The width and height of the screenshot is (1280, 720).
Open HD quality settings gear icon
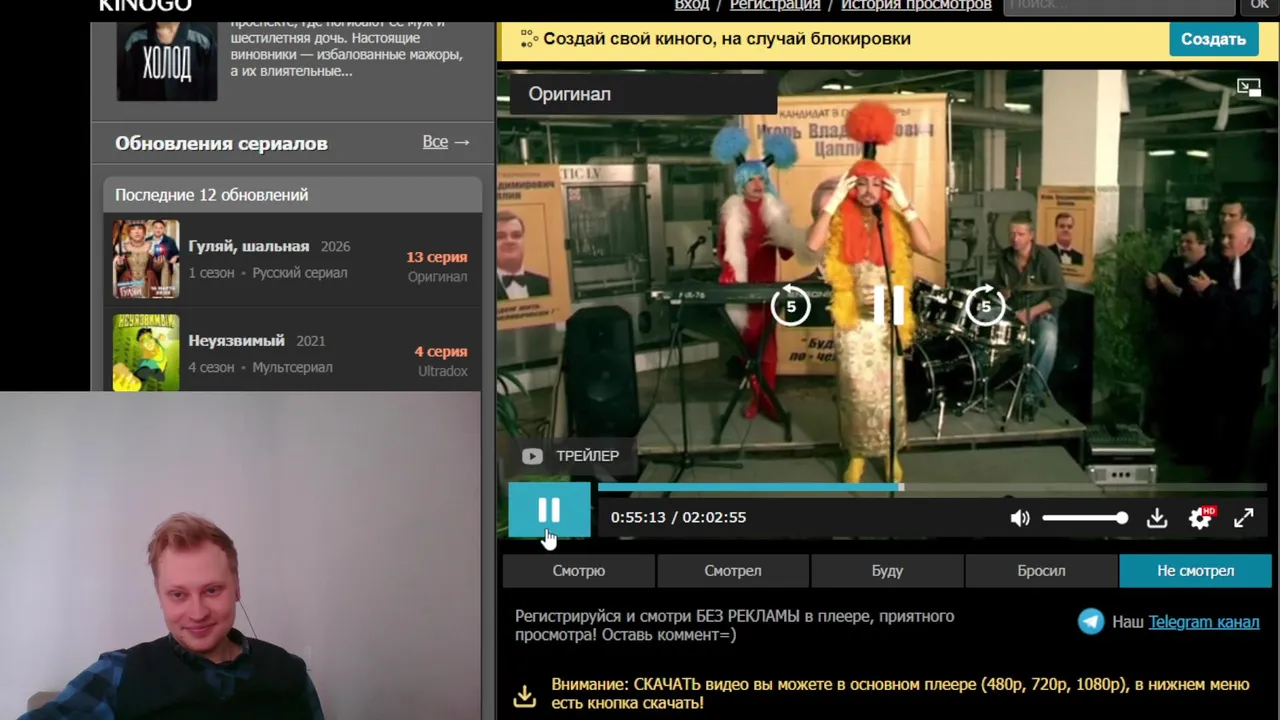tap(1200, 518)
